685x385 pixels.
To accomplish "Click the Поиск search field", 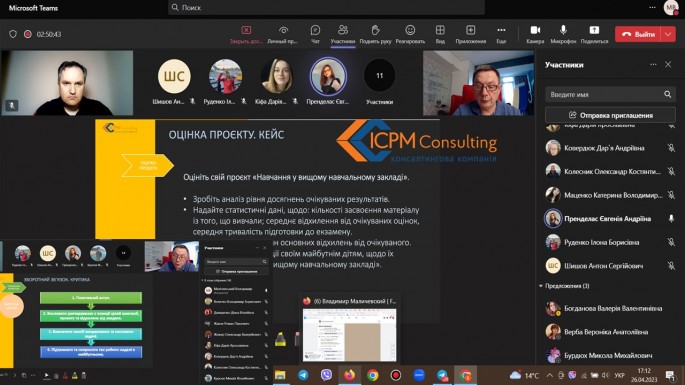I will click(326, 7).
